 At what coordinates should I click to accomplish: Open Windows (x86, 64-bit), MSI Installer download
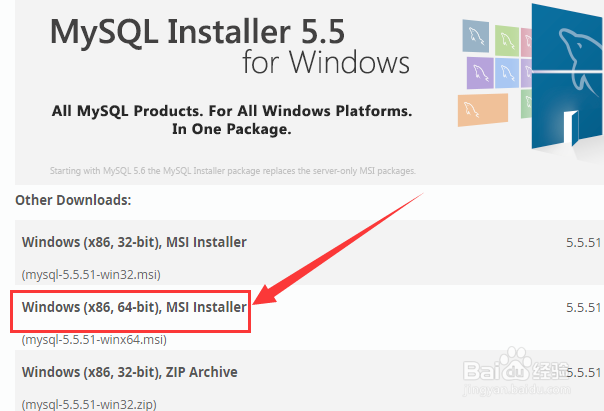[x=134, y=307]
